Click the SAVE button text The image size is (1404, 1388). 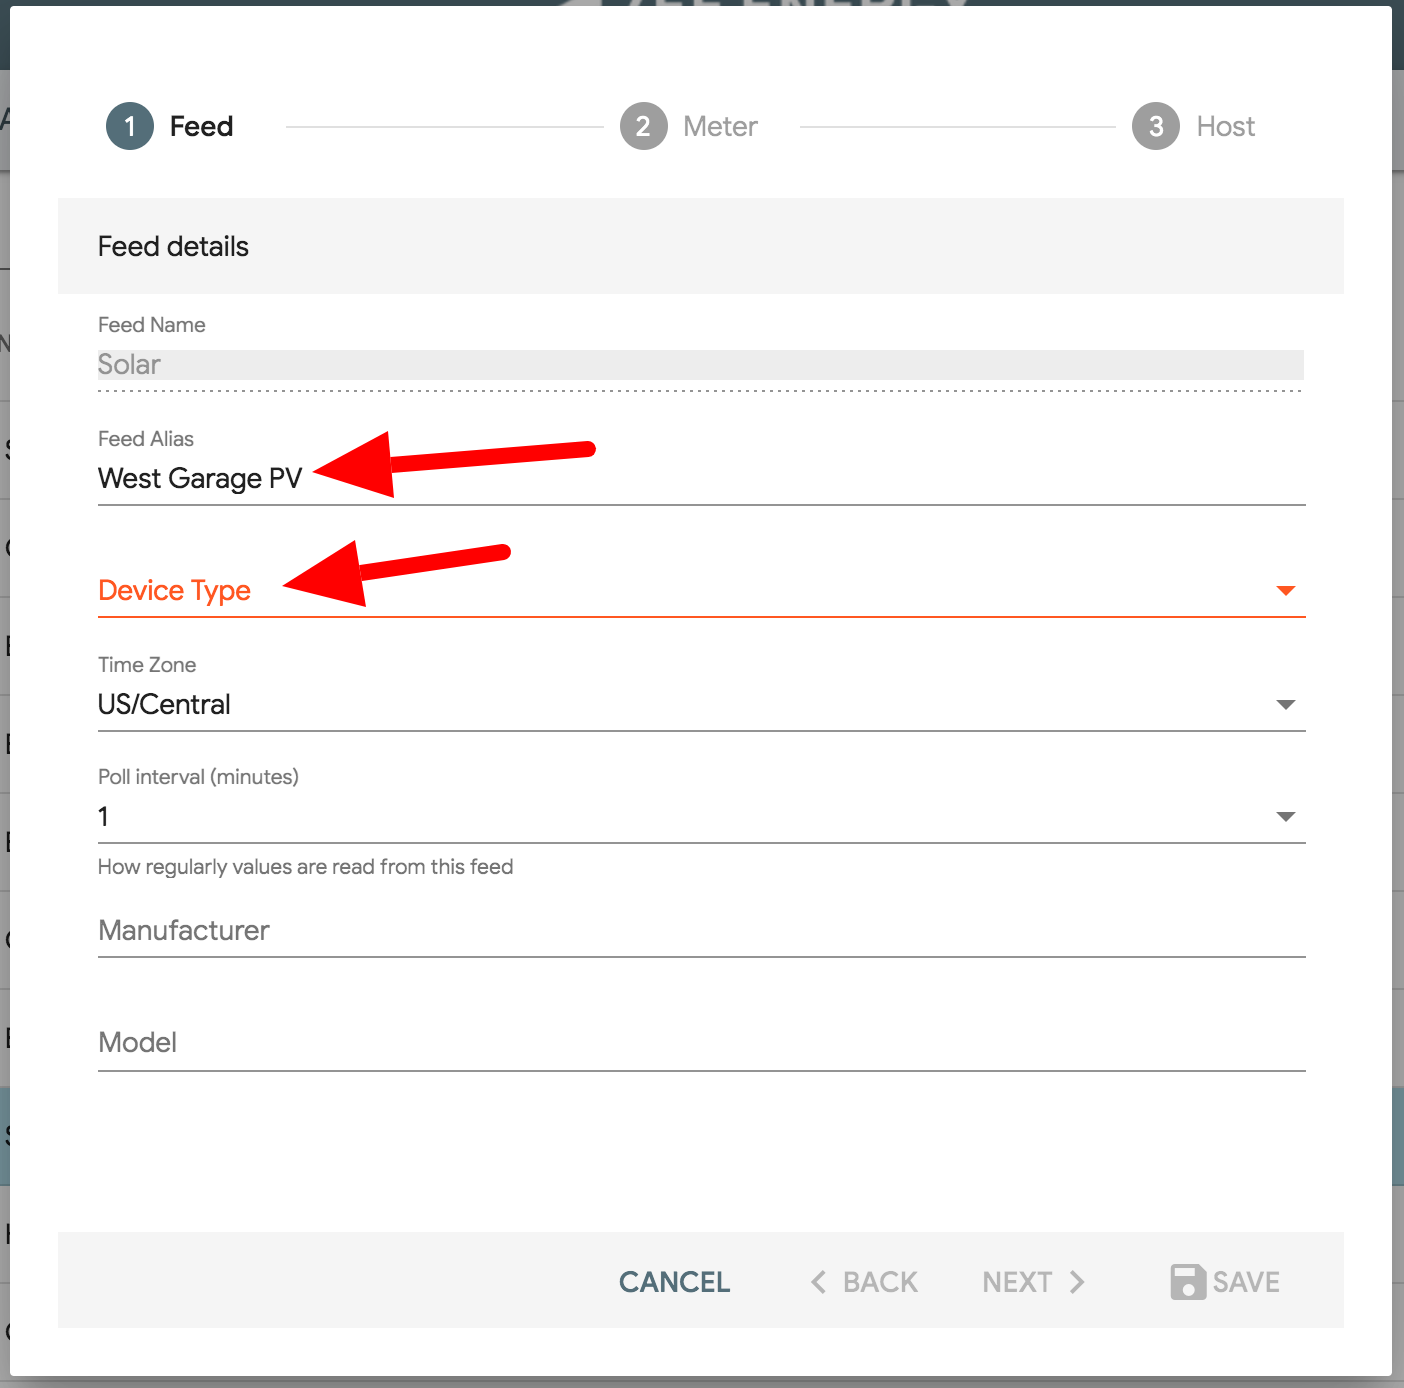[x=1246, y=1282]
